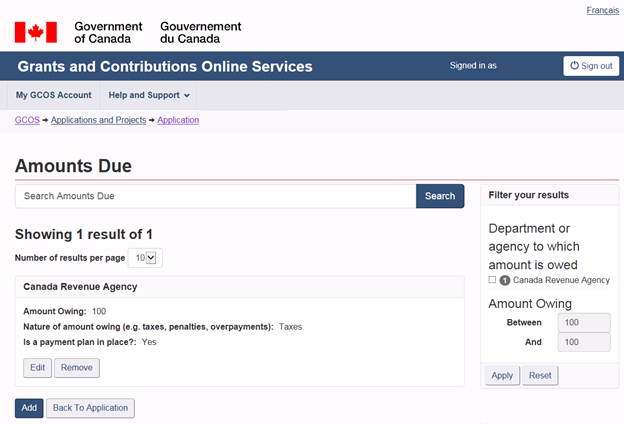Remove the Canada Revenue Agency entry
This screenshot has height=424, width=624.
click(76, 368)
